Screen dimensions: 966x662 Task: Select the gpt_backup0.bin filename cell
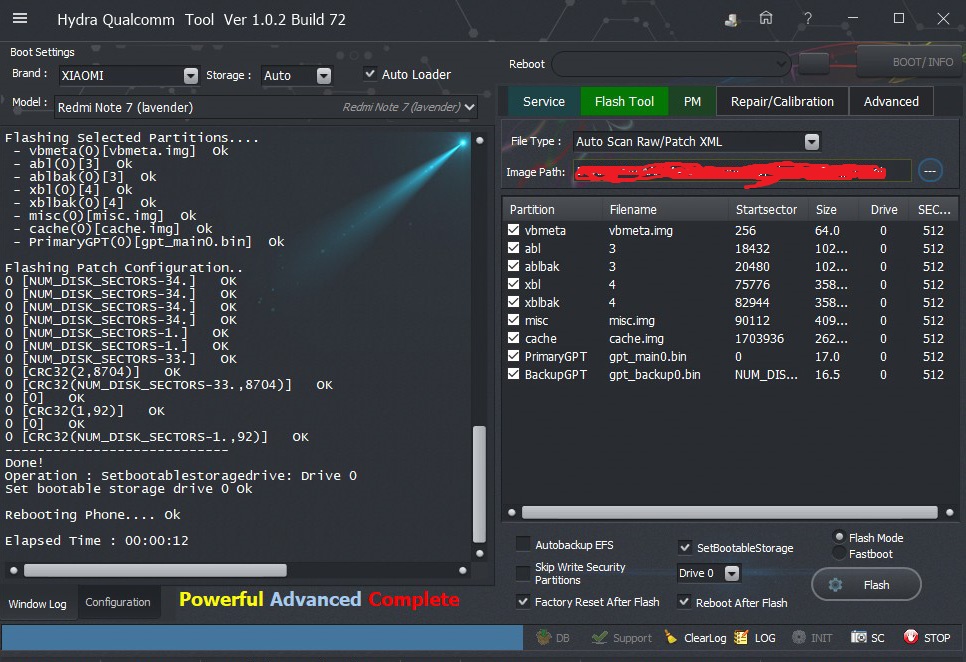[655, 374]
